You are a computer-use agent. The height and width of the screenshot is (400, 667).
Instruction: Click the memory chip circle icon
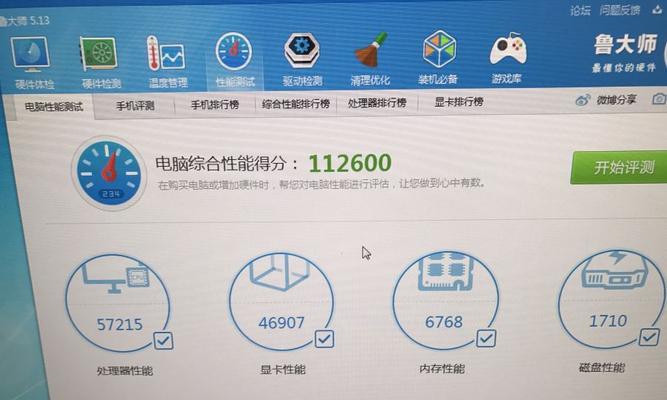445,300
